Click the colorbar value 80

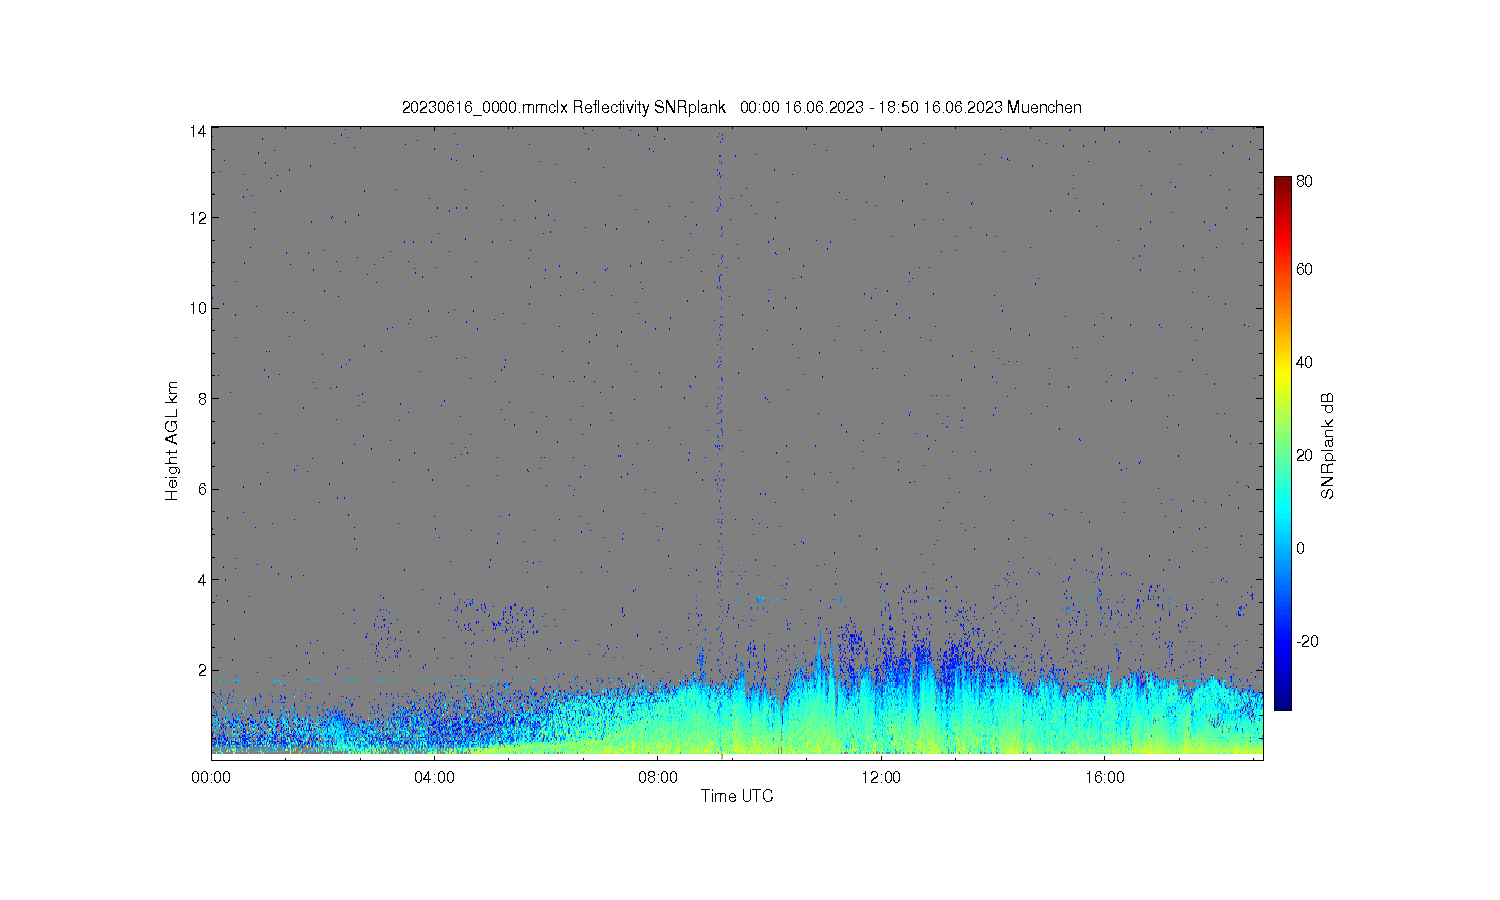tap(1304, 182)
